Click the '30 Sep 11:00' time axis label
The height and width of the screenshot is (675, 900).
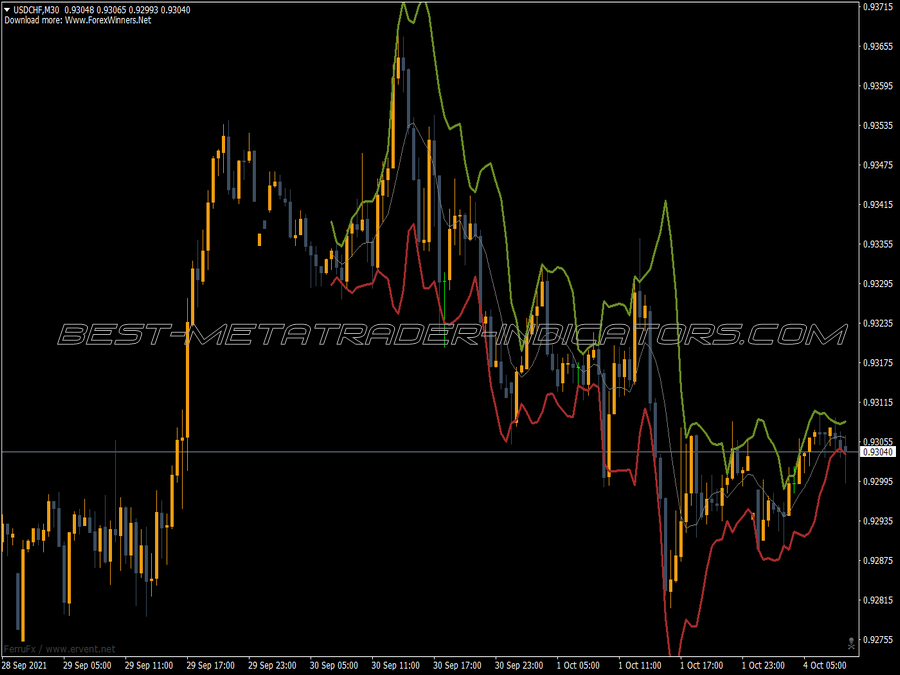(x=395, y=666)
